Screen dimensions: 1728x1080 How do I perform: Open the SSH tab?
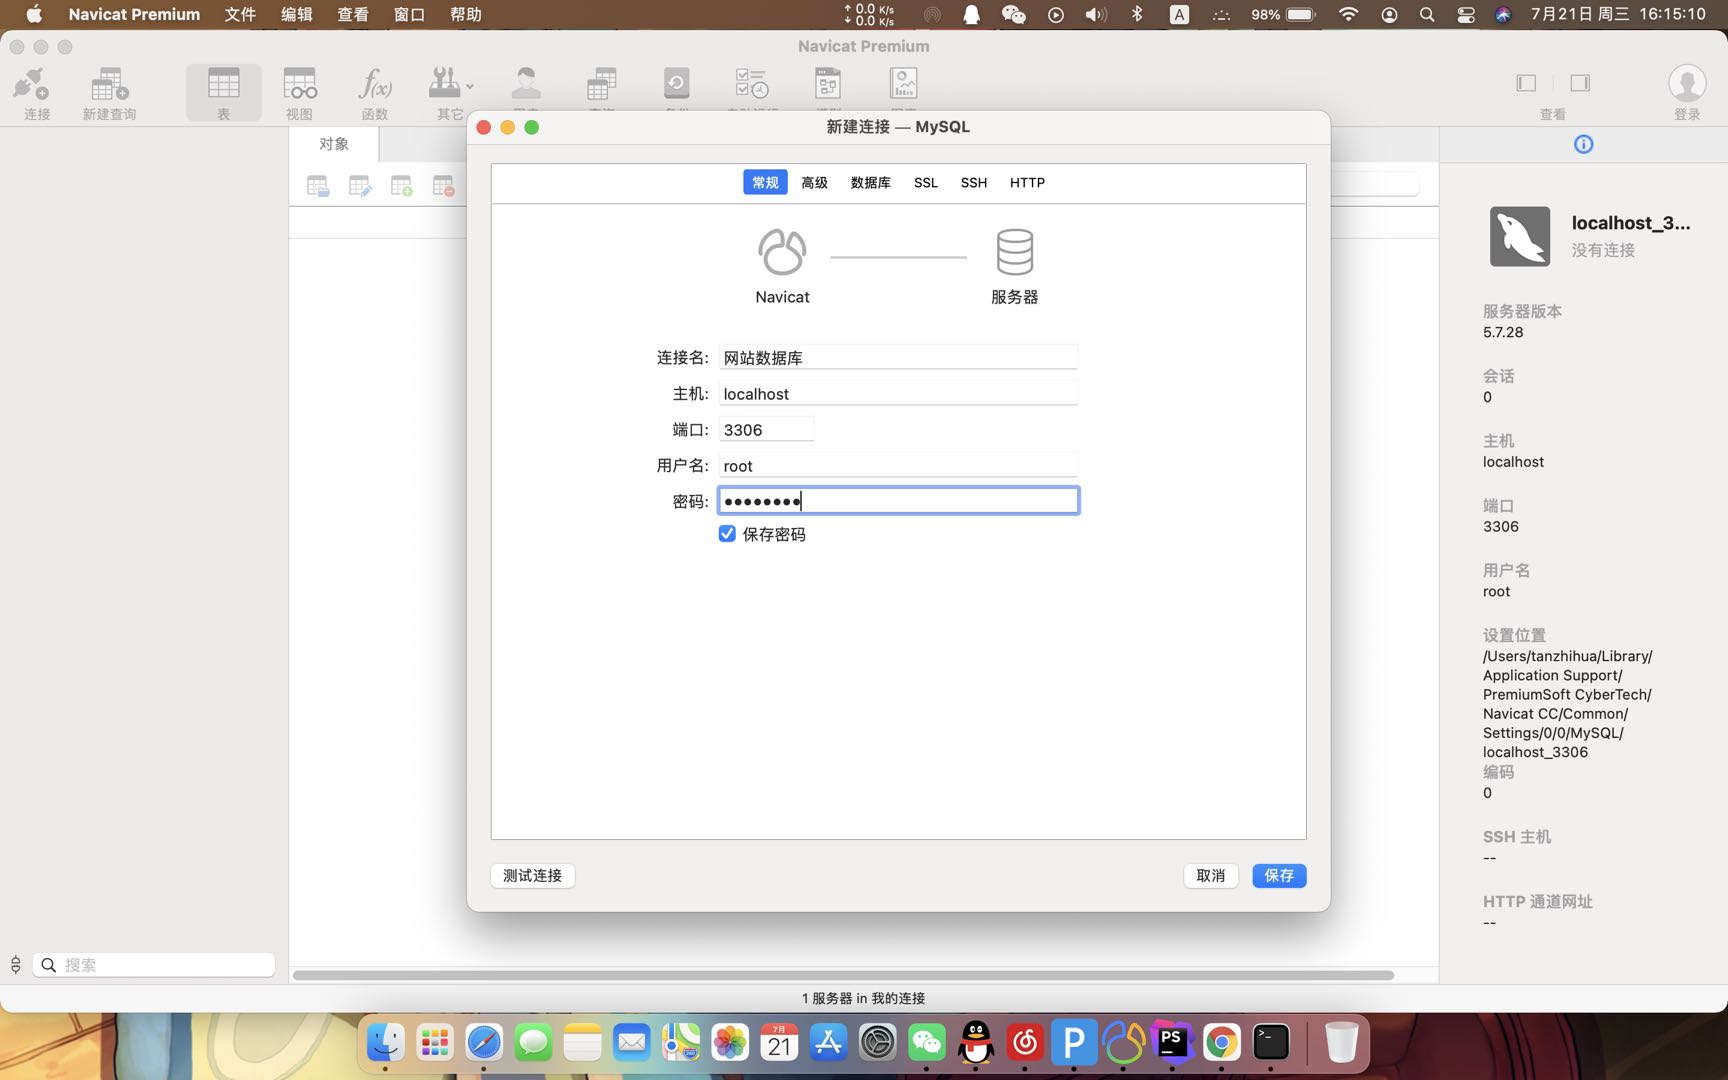point(974,182)
